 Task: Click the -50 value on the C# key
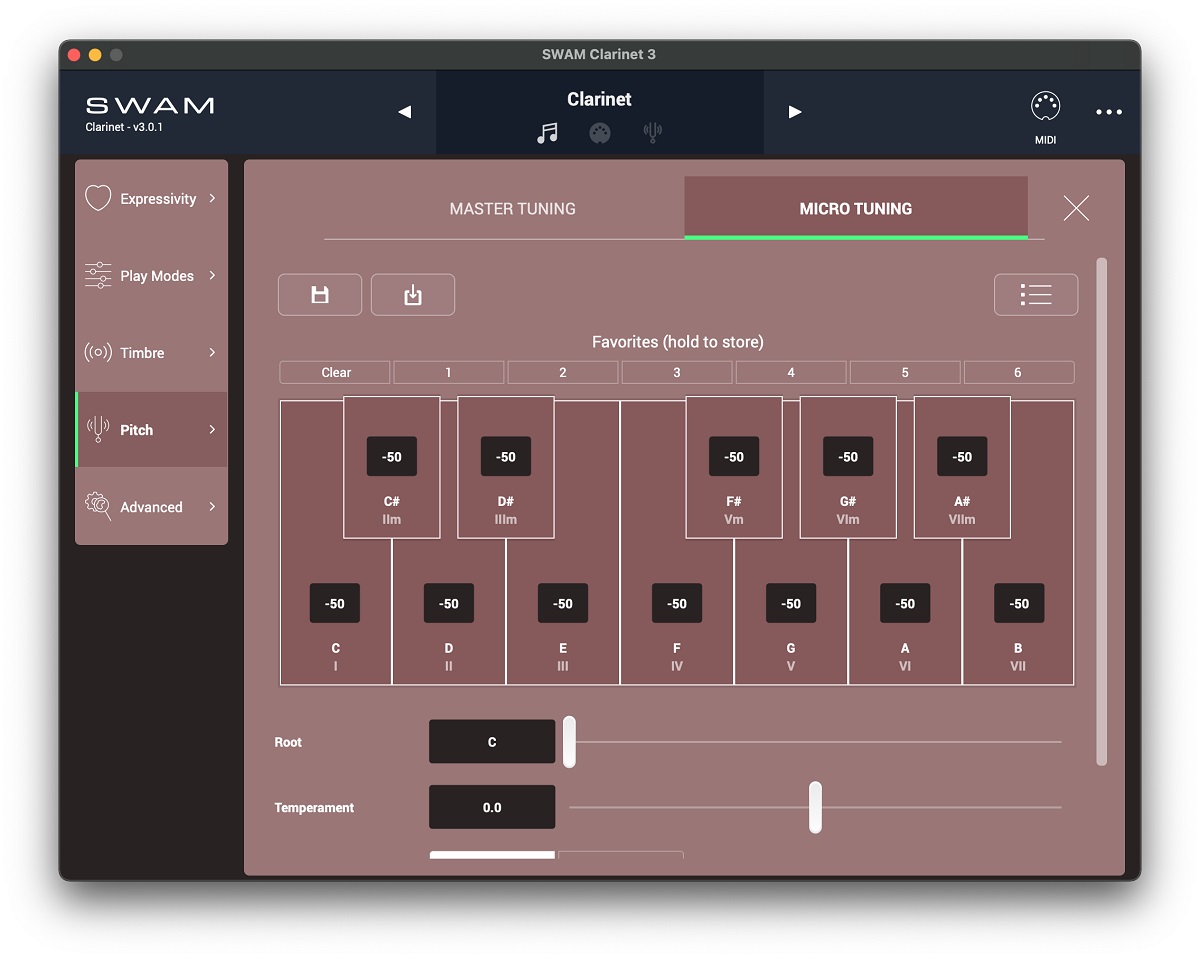tap(392, 457)
